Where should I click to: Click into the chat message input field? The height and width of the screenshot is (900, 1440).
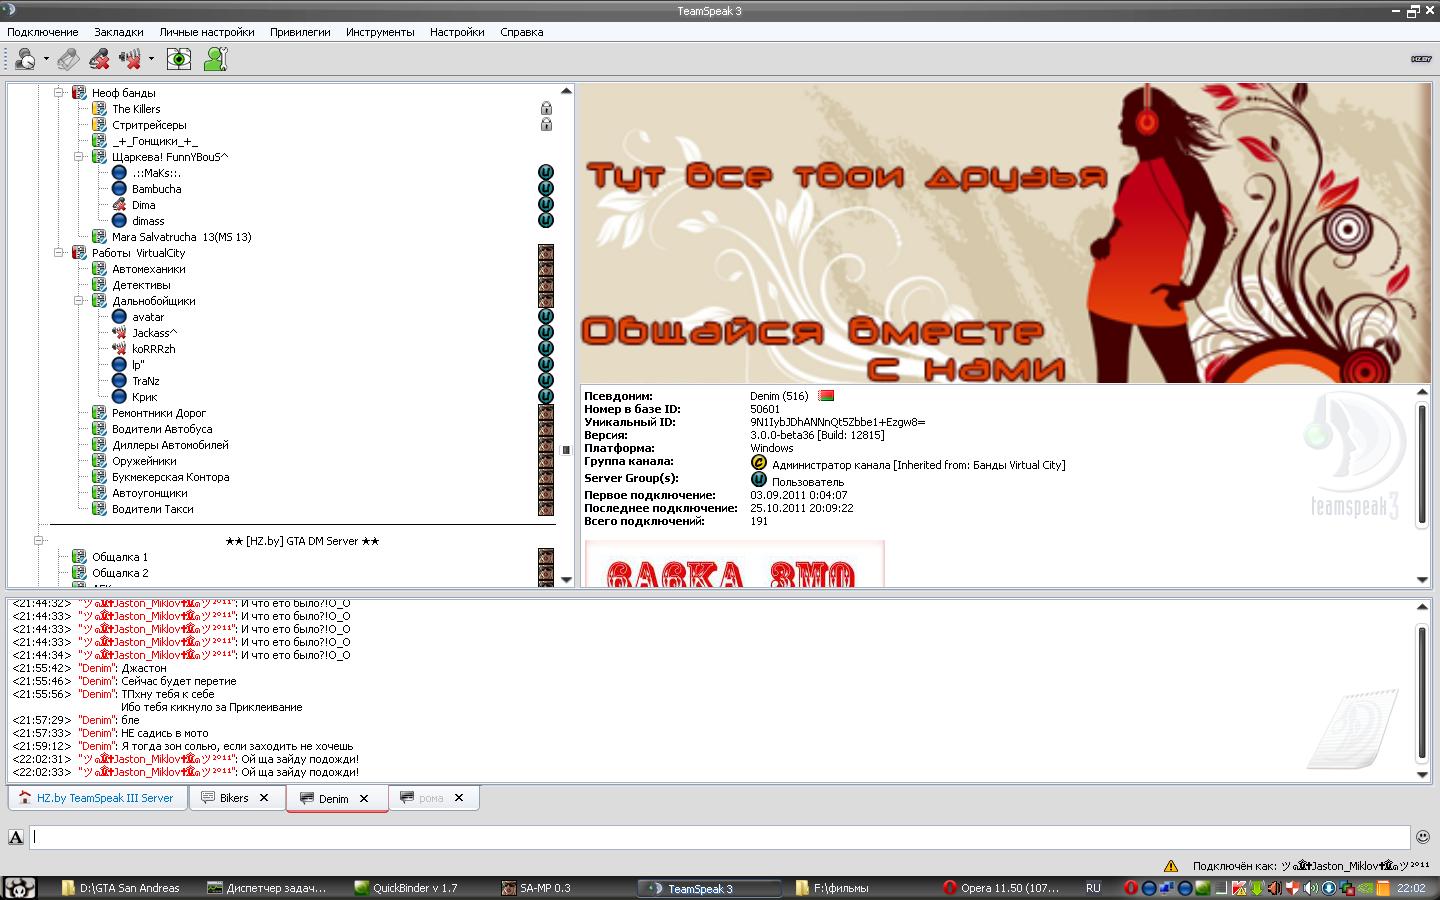point(720,837)
